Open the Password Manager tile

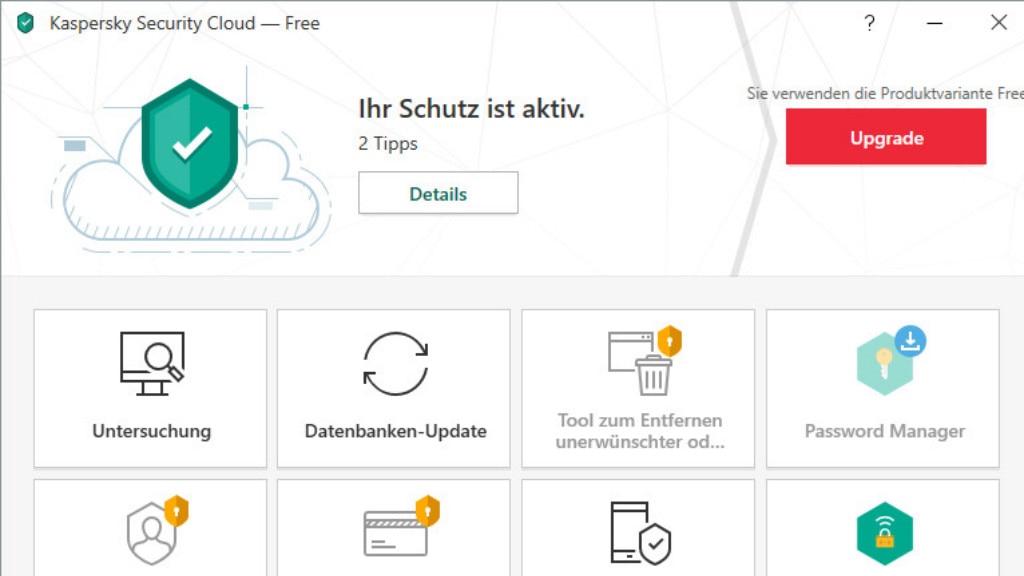point(882,388)
